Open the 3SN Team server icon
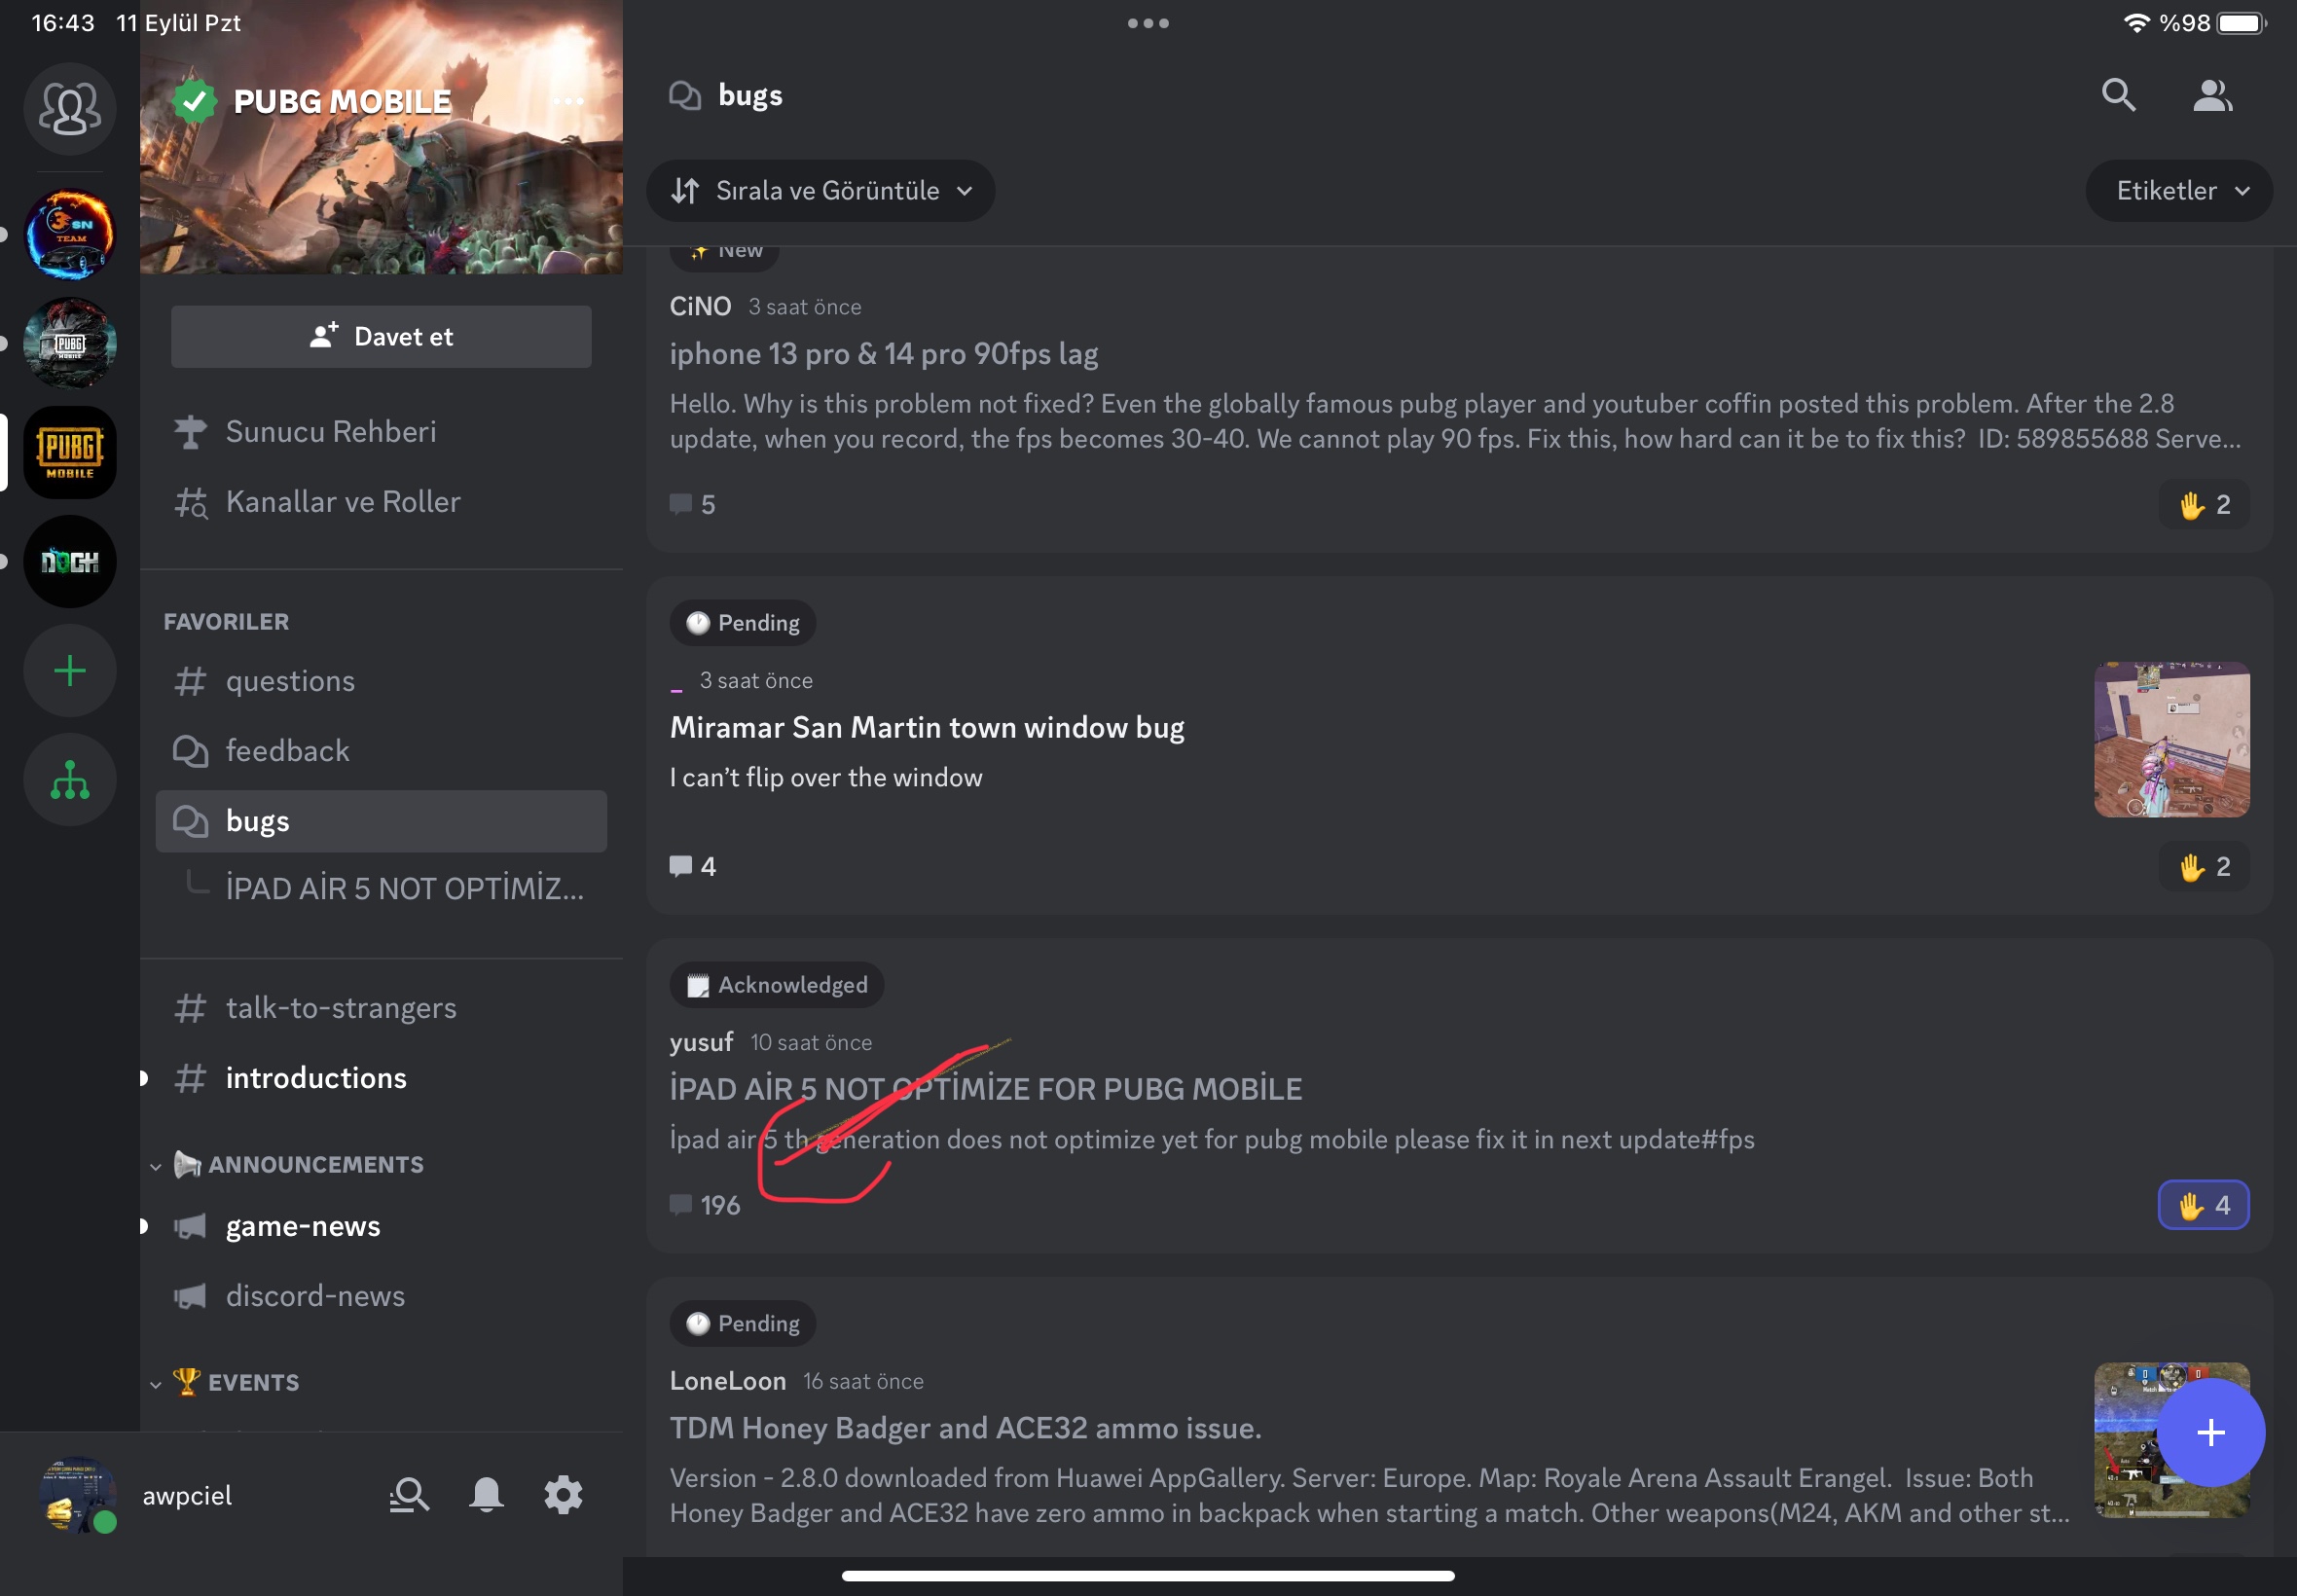The image size is (2297, 1596). pos(69,234)
